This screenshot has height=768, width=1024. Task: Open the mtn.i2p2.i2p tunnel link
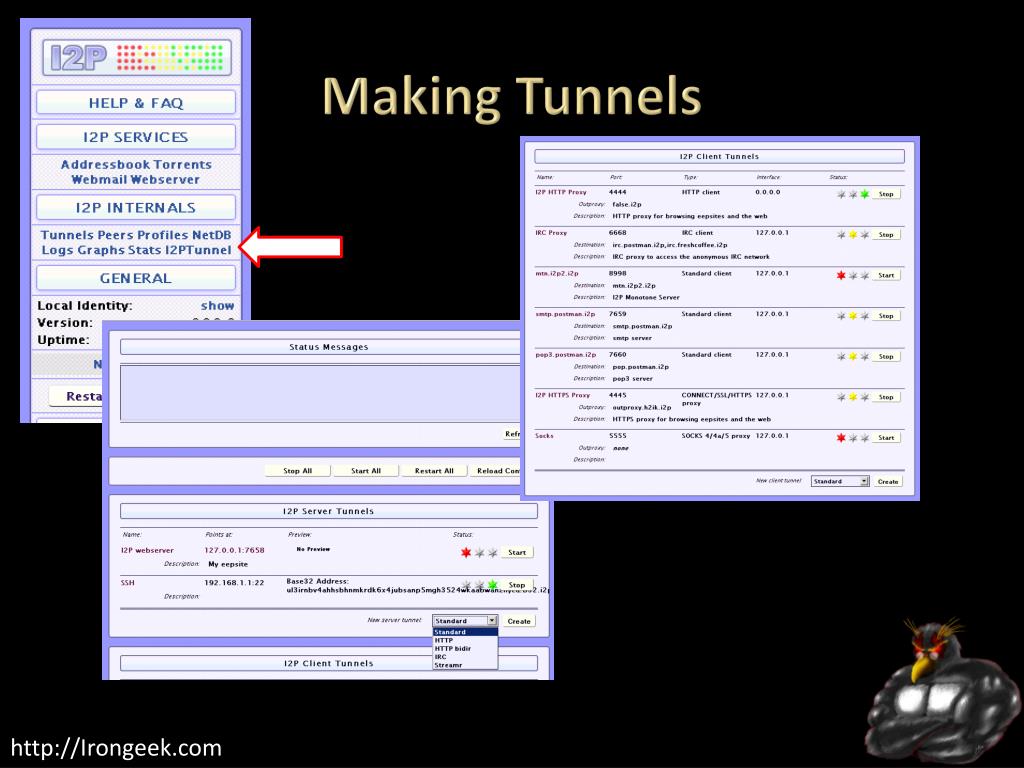point(557,274)
